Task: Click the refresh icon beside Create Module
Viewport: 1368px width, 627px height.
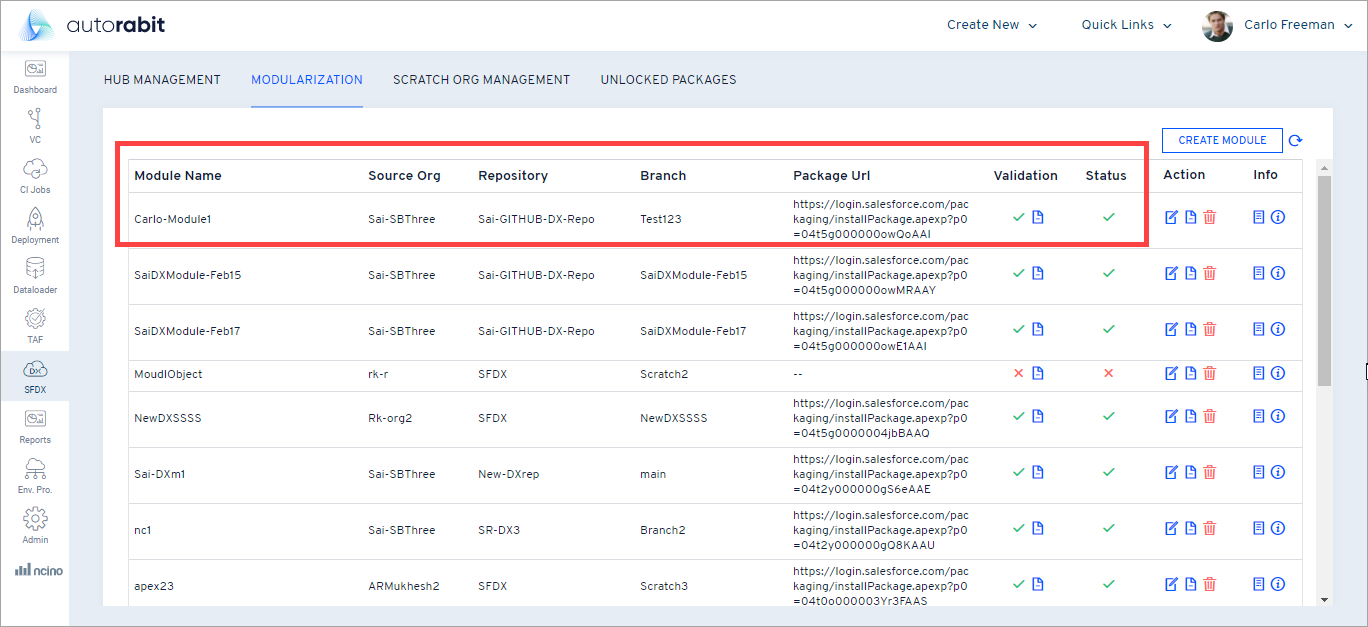Action: coord(1296,141)
